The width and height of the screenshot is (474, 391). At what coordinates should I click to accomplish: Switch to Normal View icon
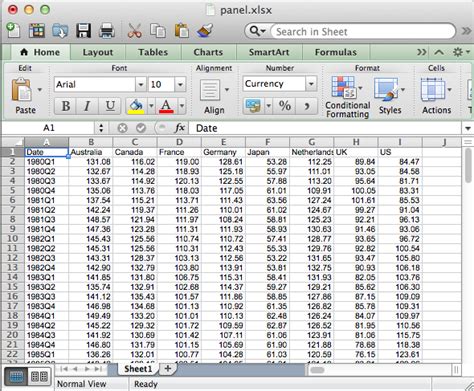(16, 377)
